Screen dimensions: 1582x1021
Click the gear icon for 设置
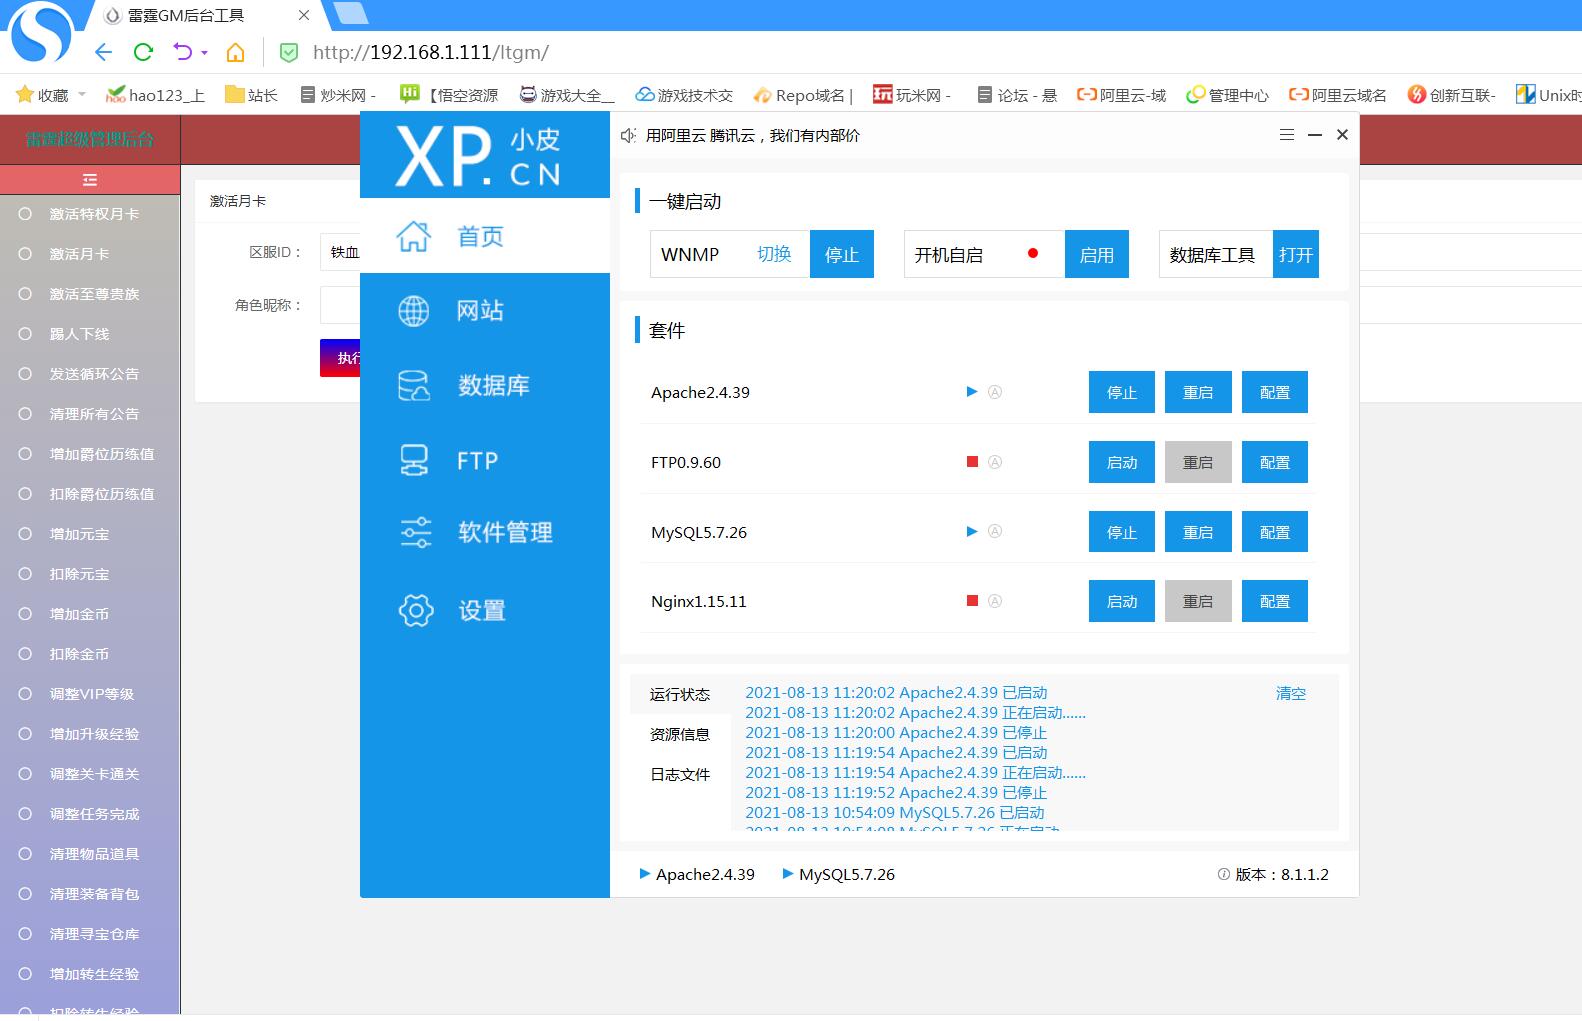click(415, 610)
